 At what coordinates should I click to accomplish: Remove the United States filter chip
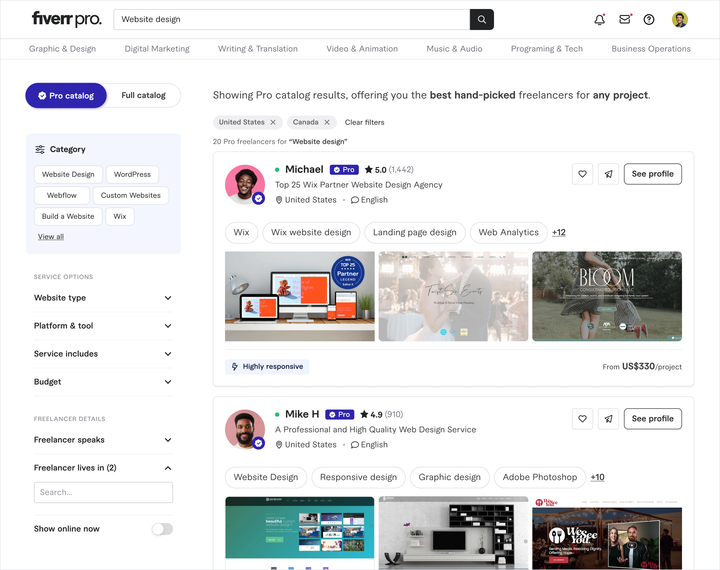point(273,122)
